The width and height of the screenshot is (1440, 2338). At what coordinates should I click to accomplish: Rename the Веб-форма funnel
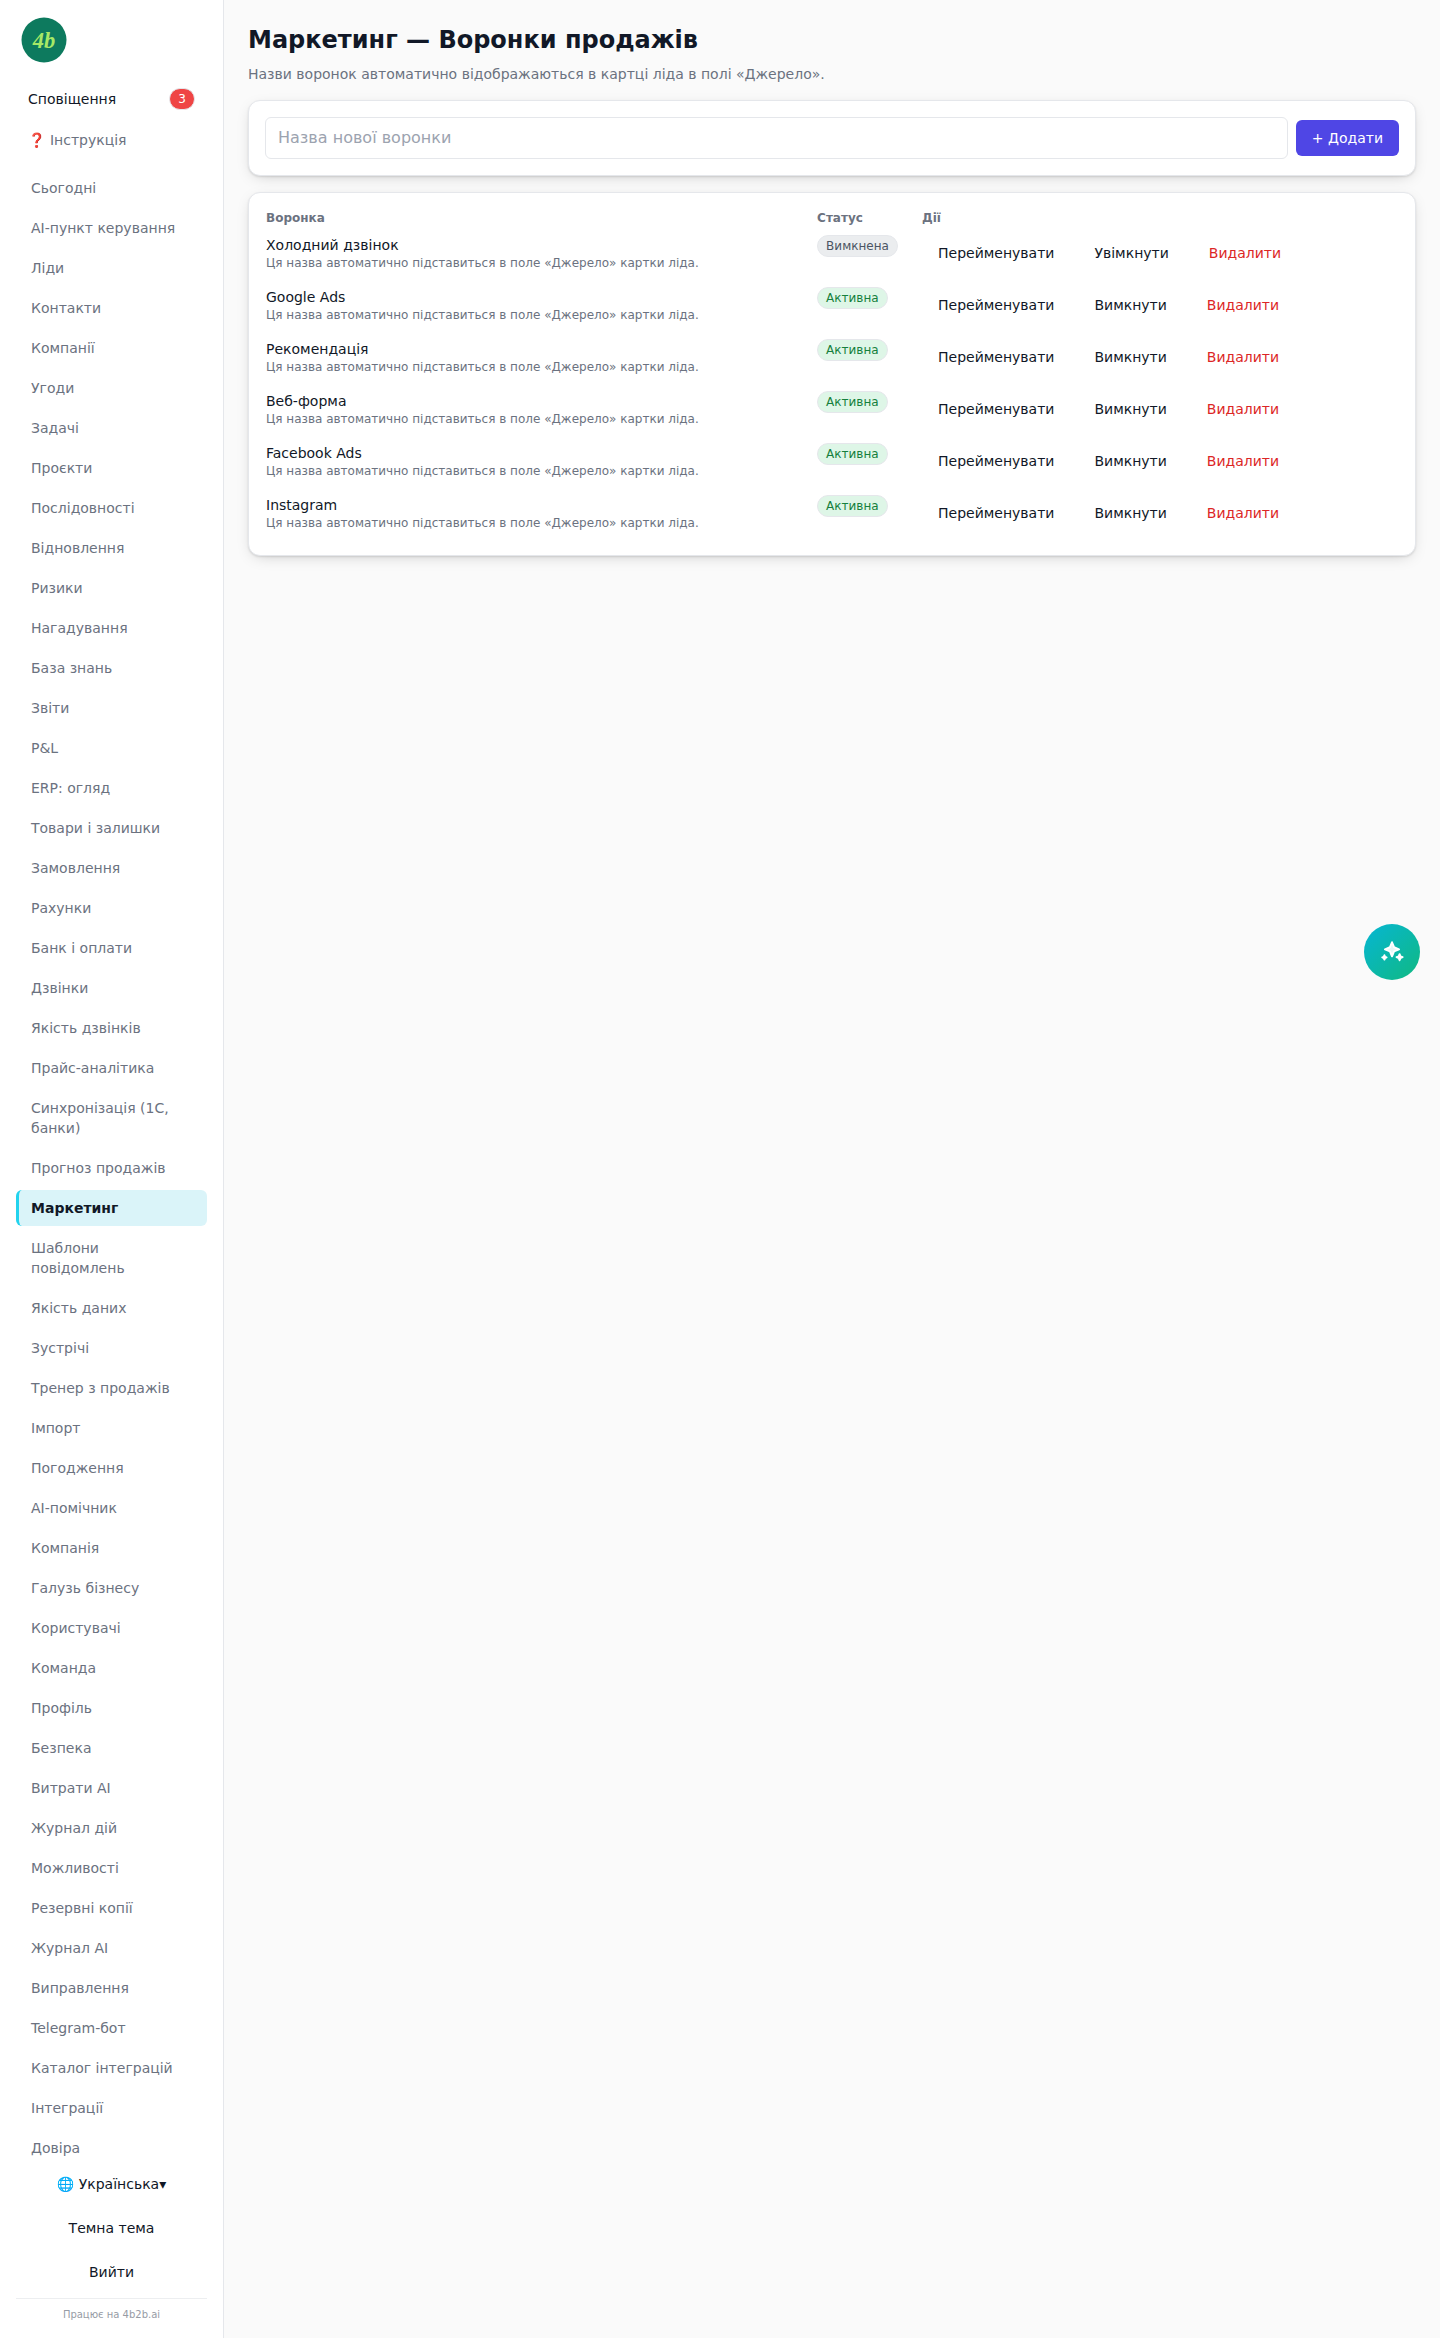(995, 409)
